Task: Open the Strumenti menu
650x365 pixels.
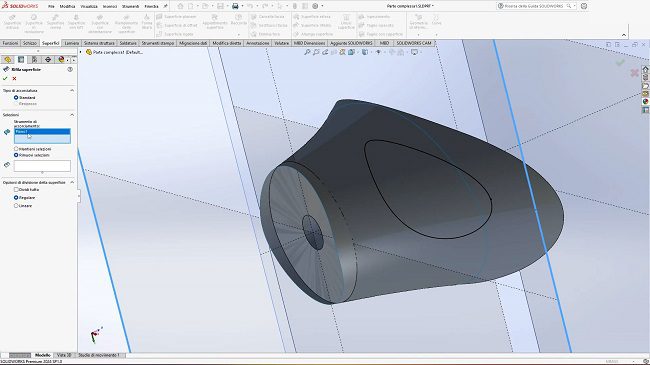Action: click(131, 6)
